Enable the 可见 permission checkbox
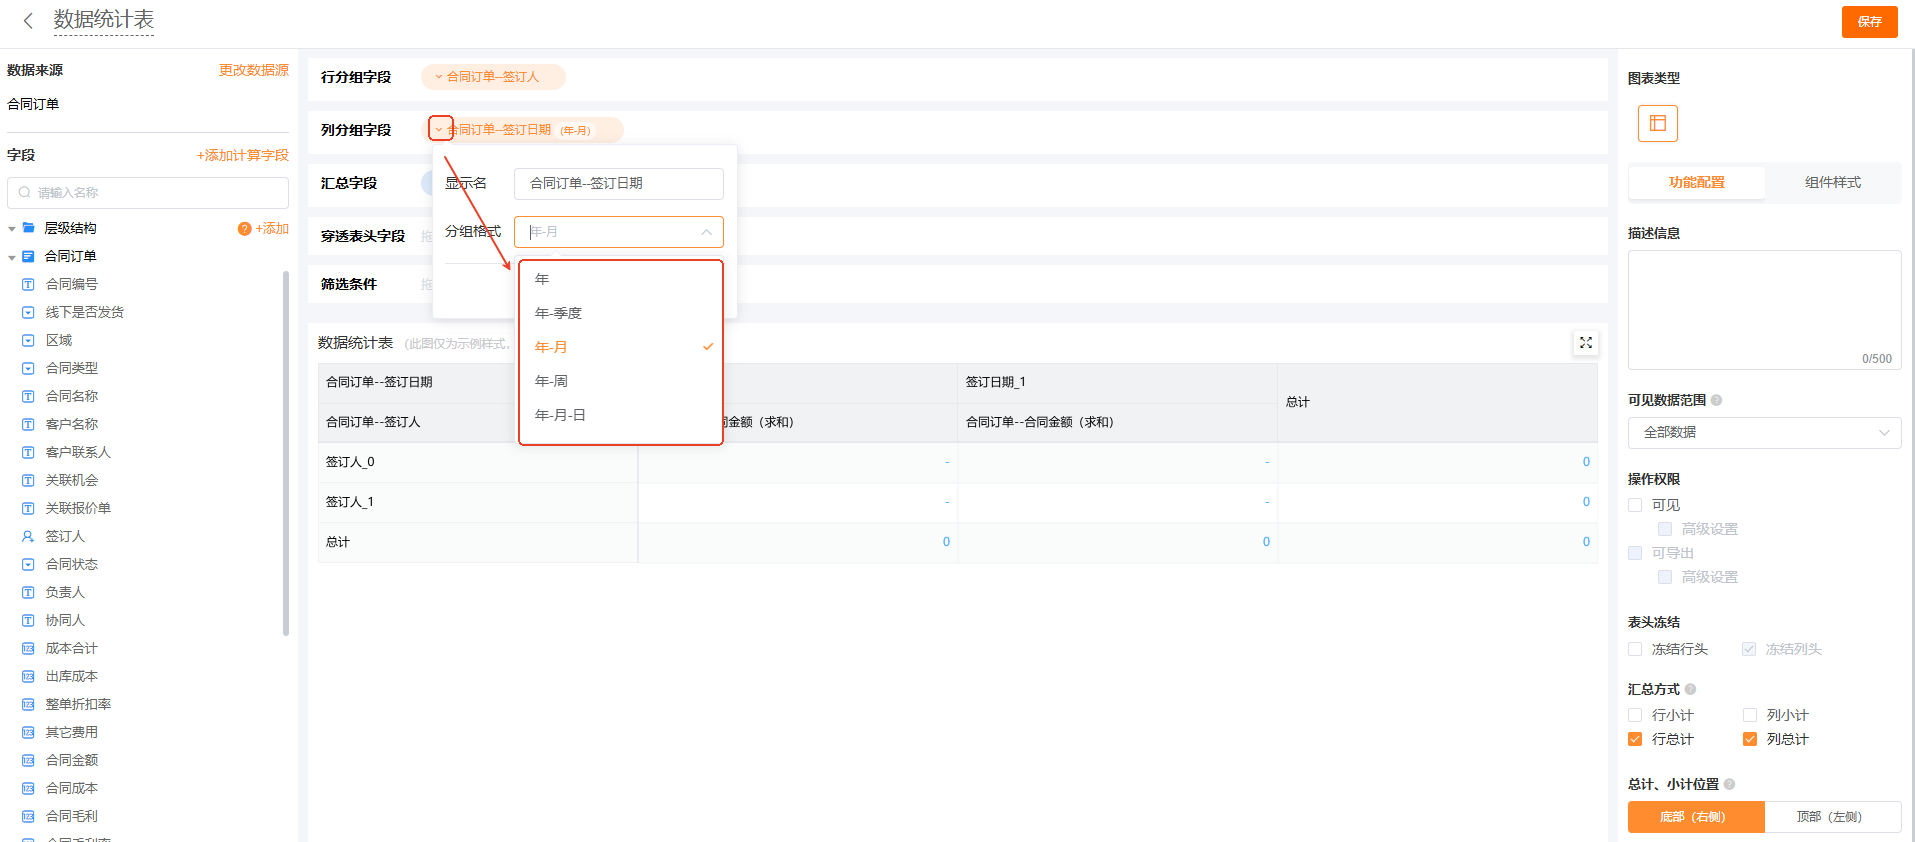This screenshot has height=842, width=1915. (x=1635, y=505)
